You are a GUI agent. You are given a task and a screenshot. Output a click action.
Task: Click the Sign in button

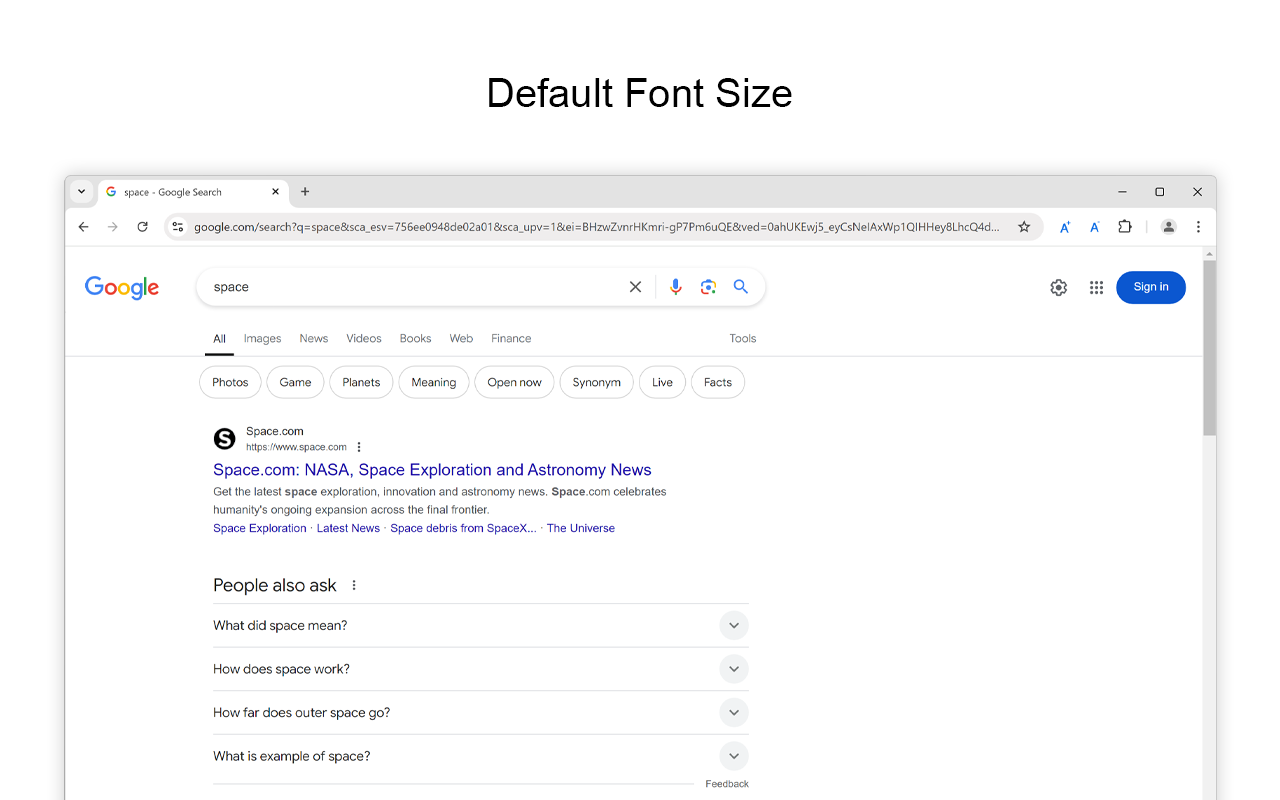(1150, 287)
